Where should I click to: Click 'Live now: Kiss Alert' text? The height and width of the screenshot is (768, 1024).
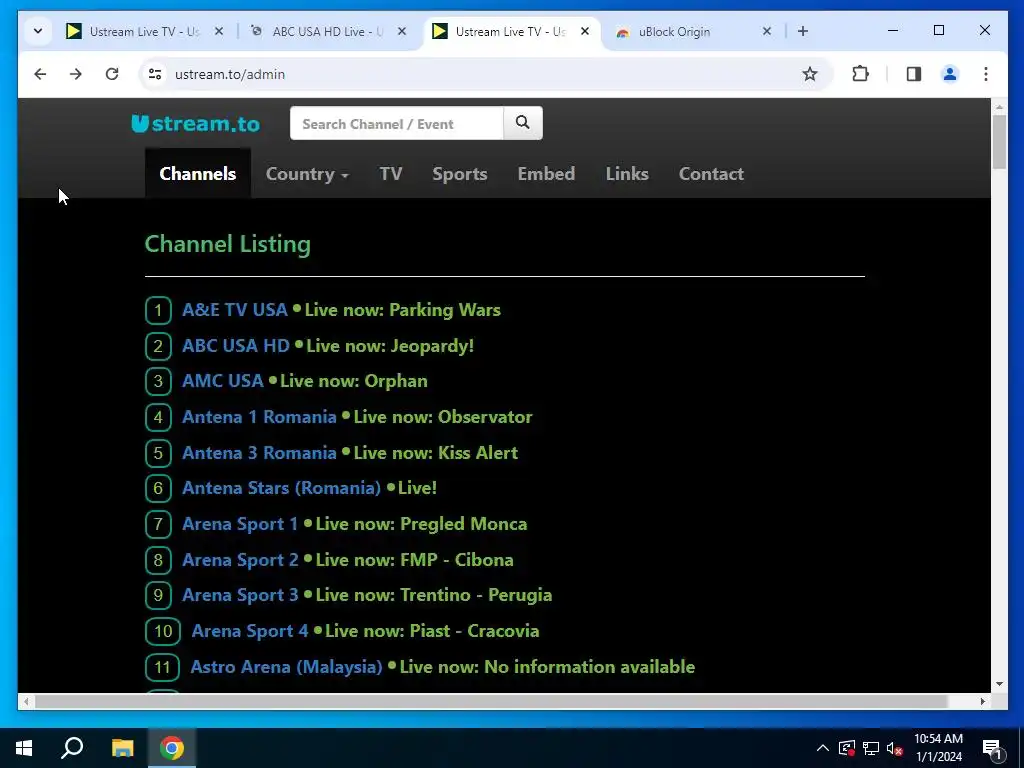coord(436,453)
